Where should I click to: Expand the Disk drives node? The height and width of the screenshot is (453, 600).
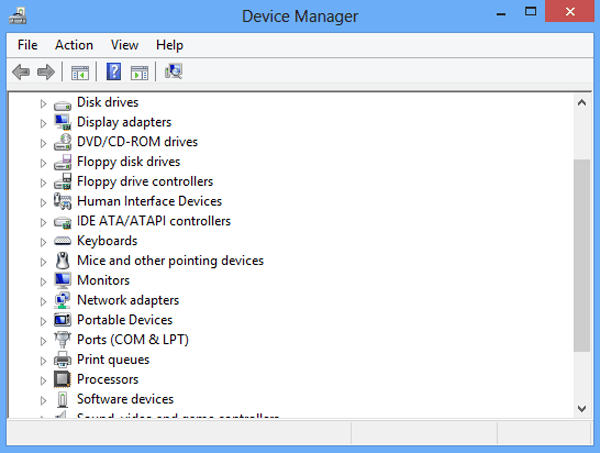43,103
